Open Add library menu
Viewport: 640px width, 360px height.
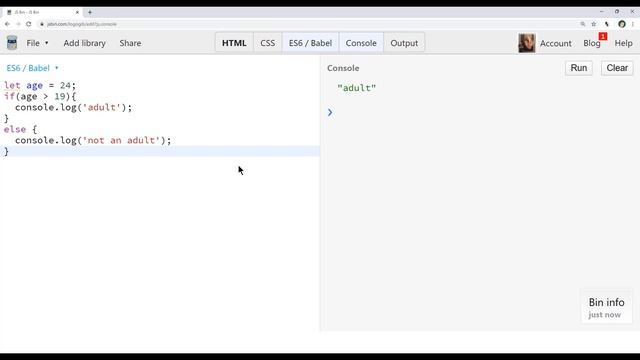pyautogui.click(x=84, y=43)
